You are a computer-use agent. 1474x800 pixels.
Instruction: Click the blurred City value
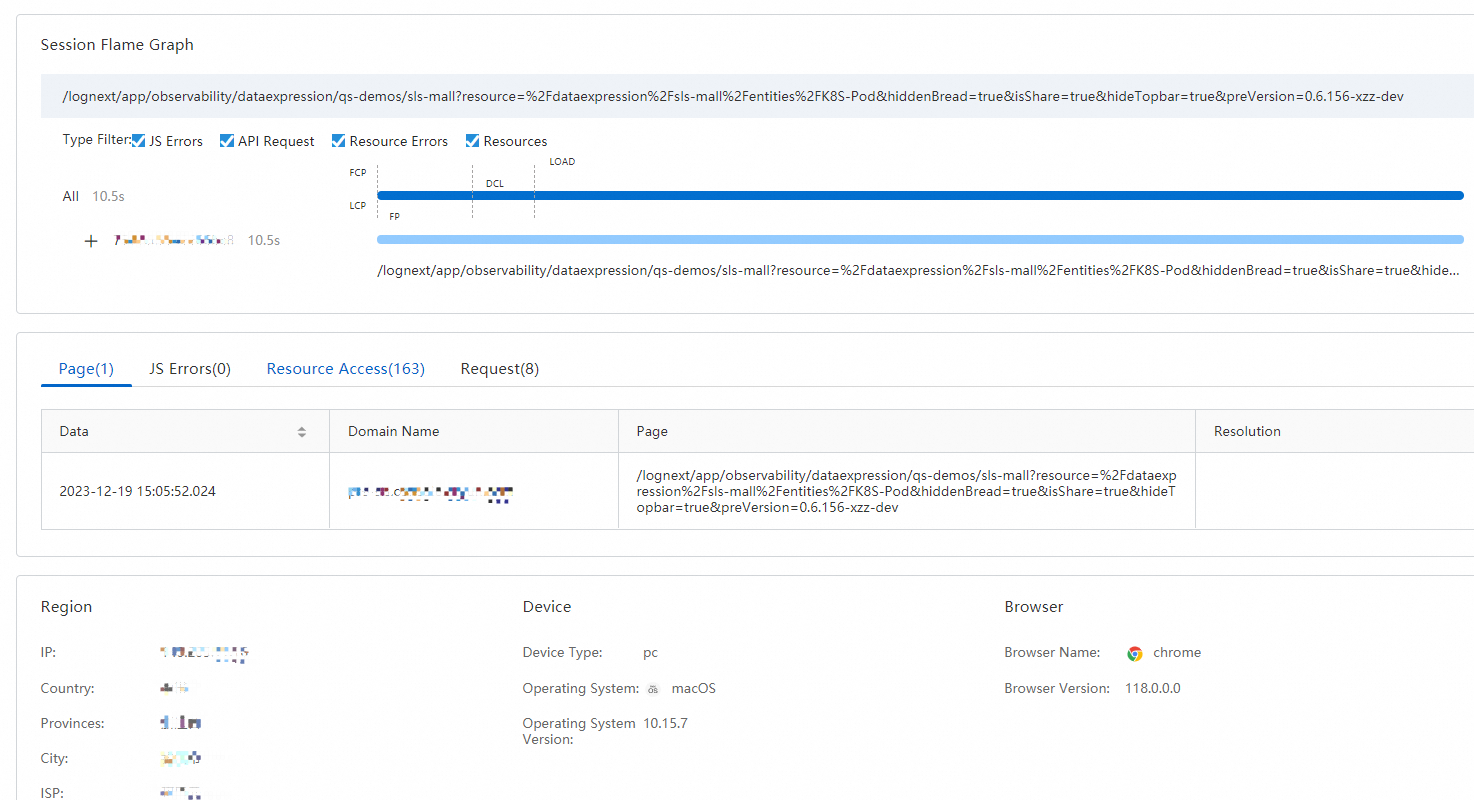[181, 759]
